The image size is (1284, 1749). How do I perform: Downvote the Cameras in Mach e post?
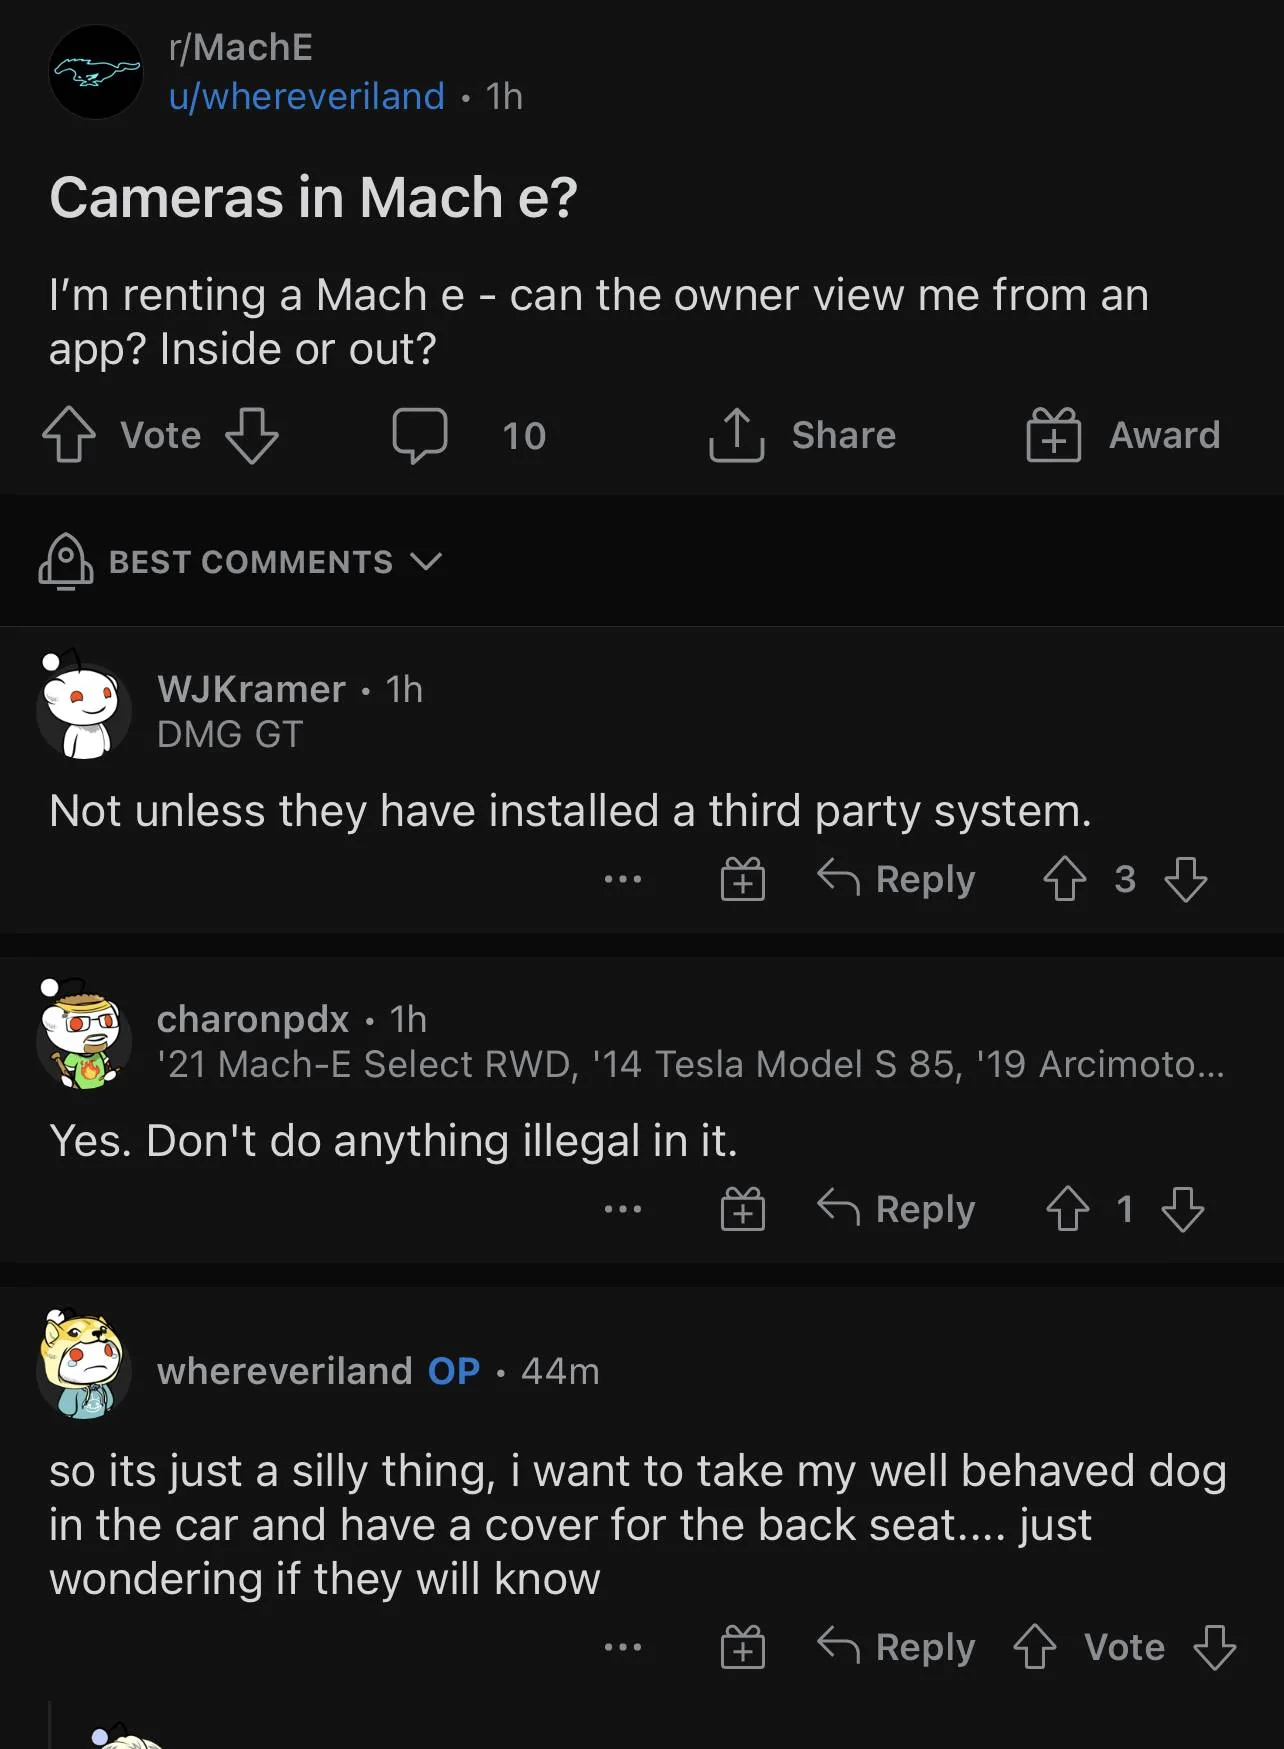[x=252, y=435]
